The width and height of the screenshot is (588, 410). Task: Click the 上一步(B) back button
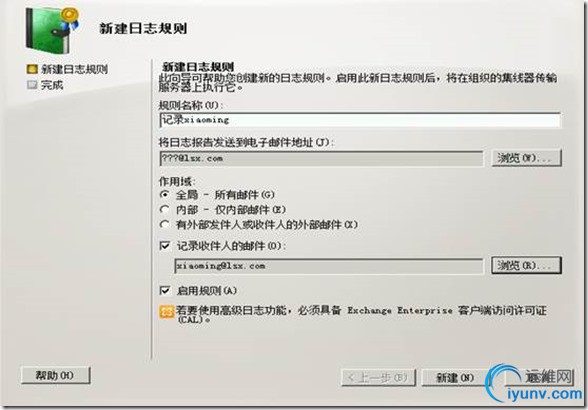tap(378, 377)
